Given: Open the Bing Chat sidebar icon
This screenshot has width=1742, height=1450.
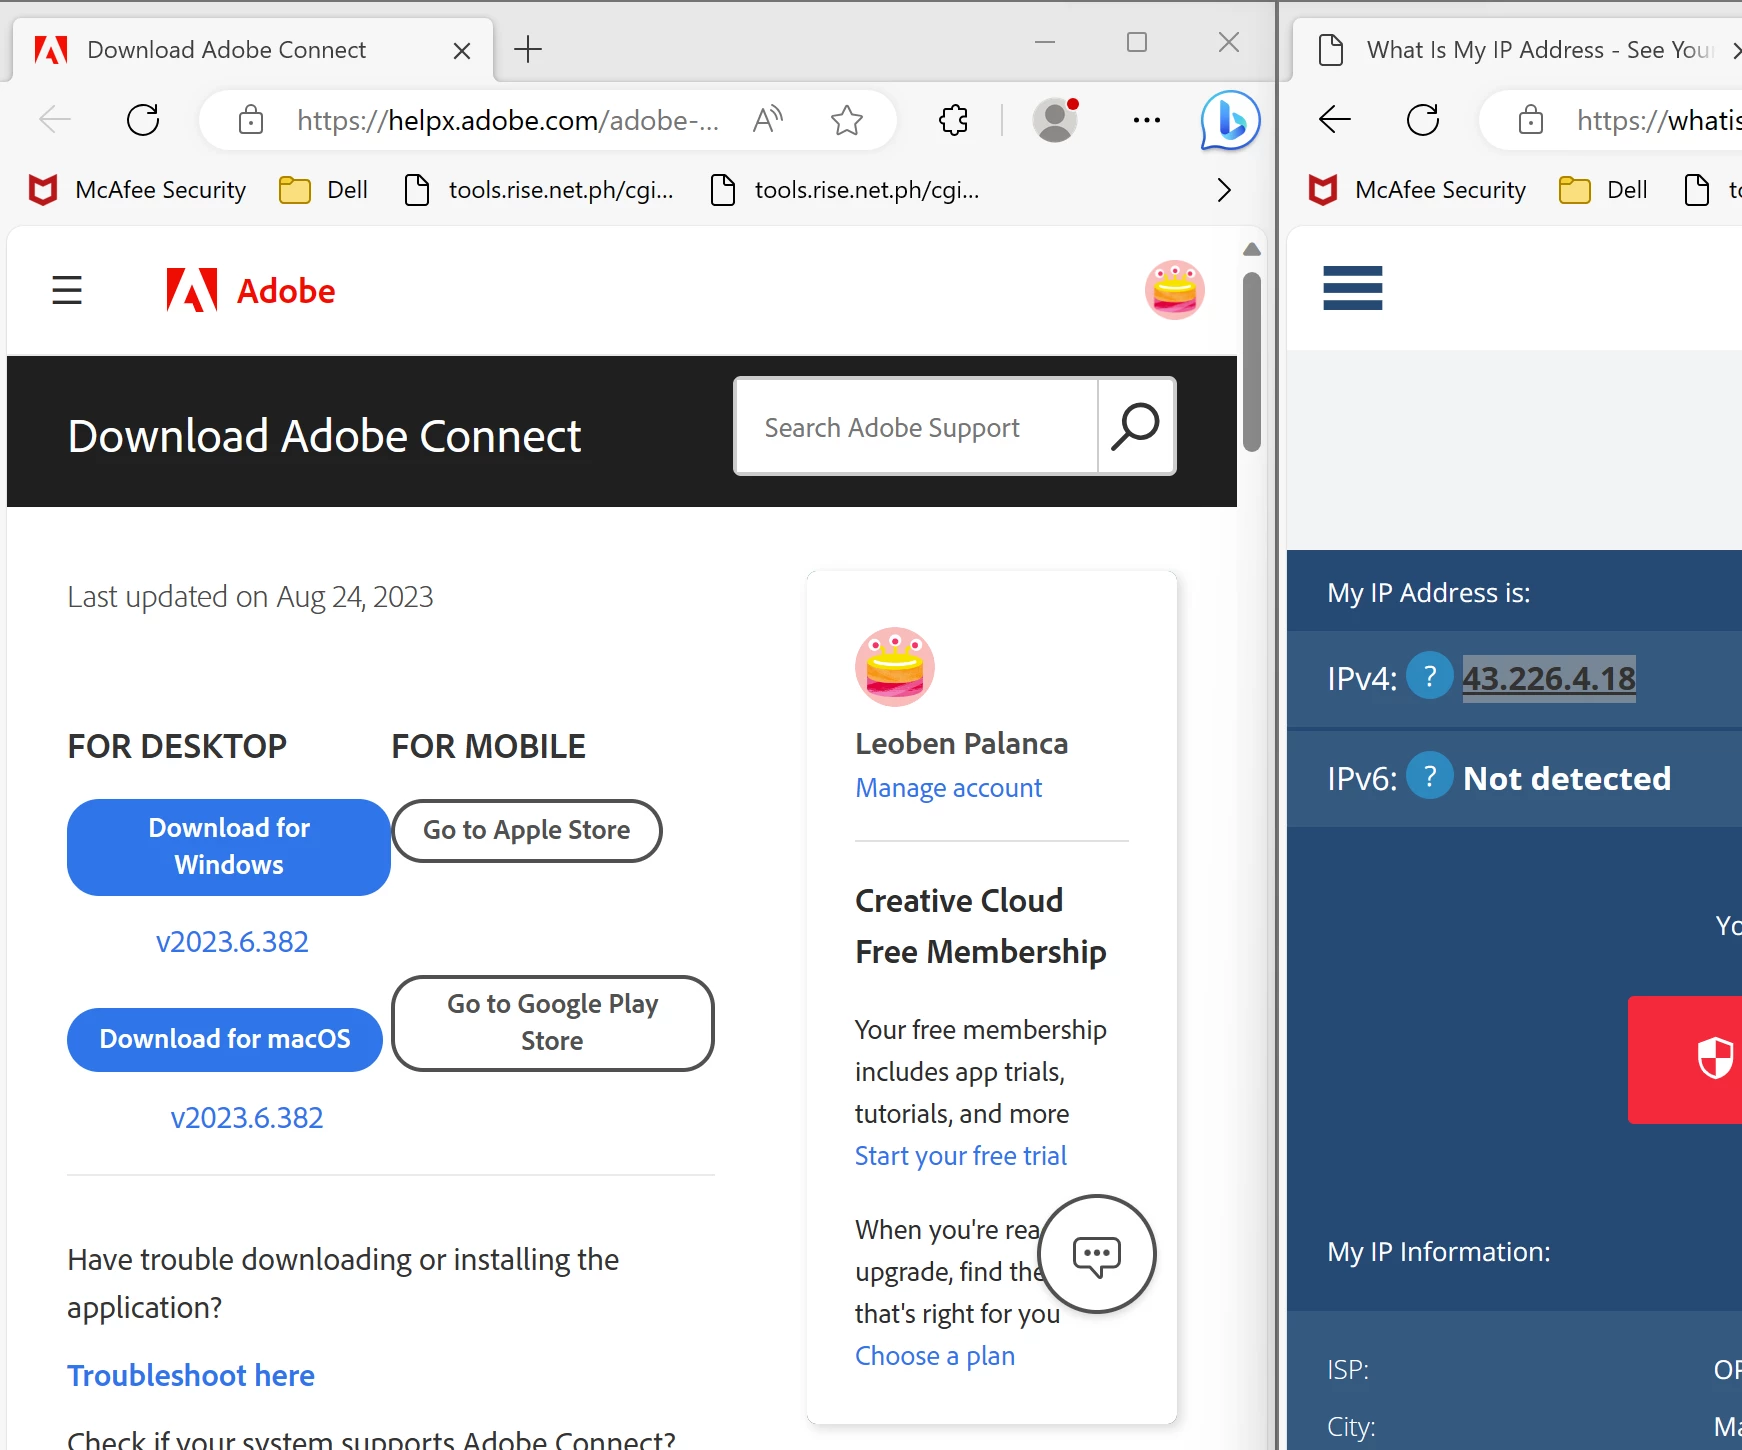Looking at the screenshot, I should pyautogui.click(x=1230, y=120).
